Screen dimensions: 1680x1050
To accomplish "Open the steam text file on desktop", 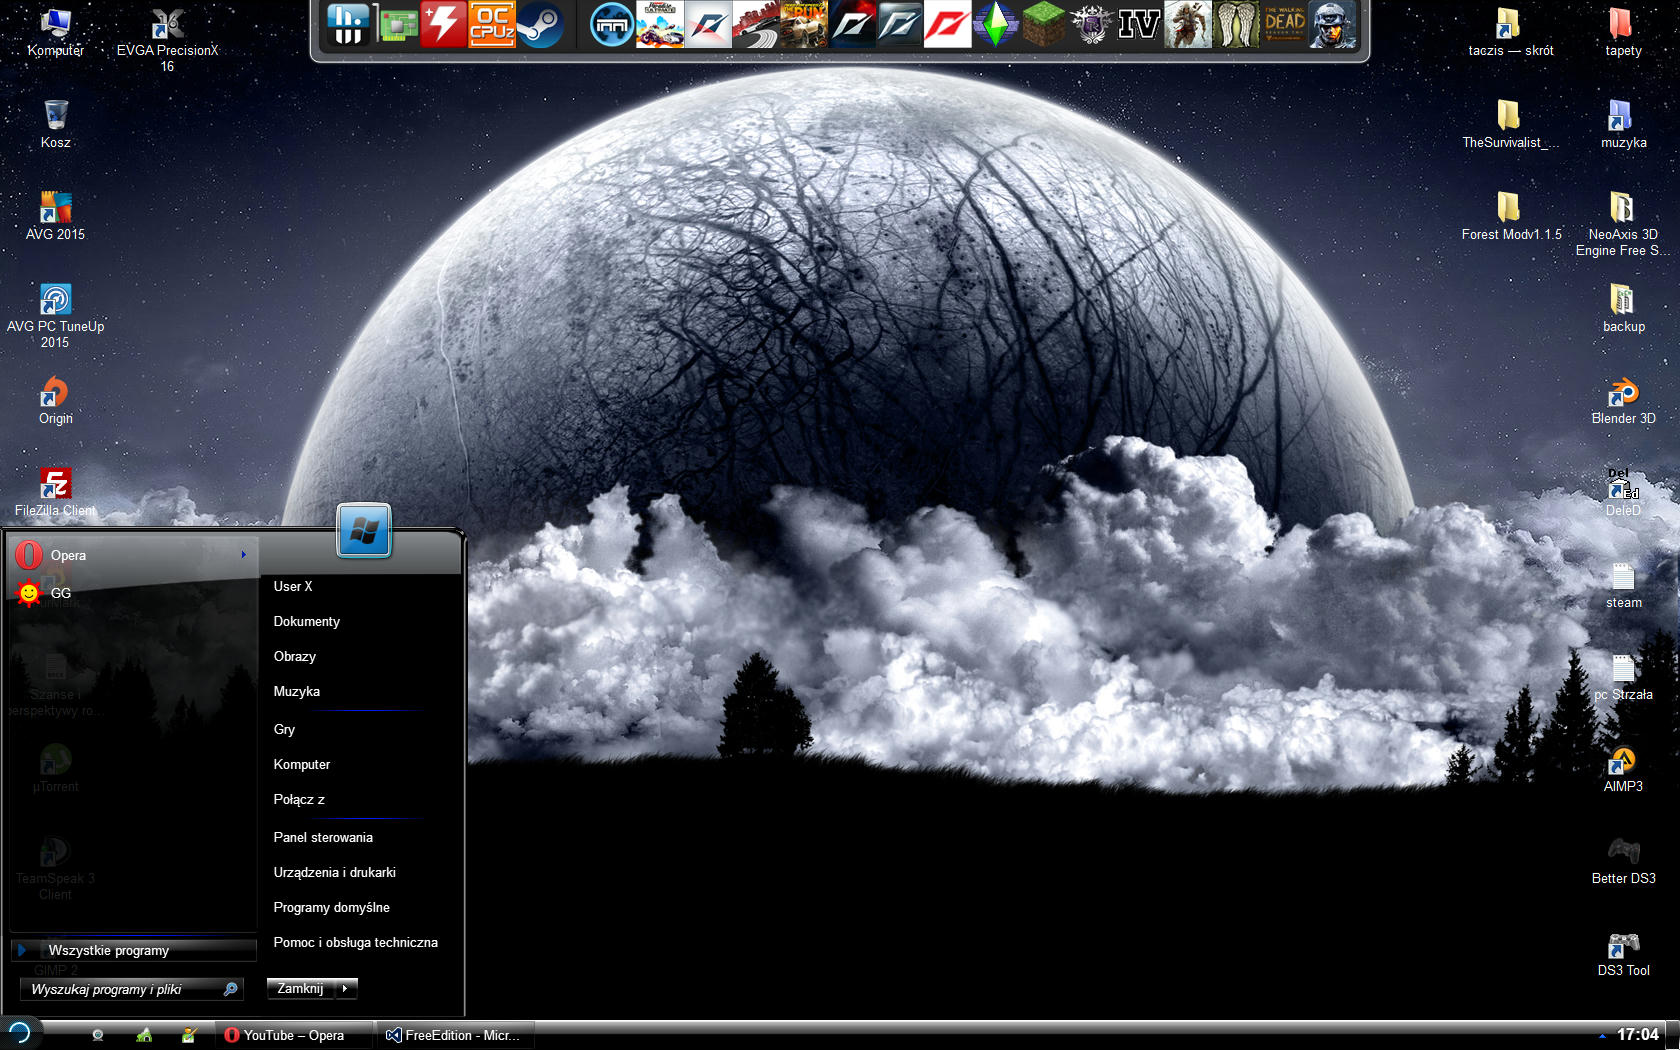I will click(x=1623, y=584).
